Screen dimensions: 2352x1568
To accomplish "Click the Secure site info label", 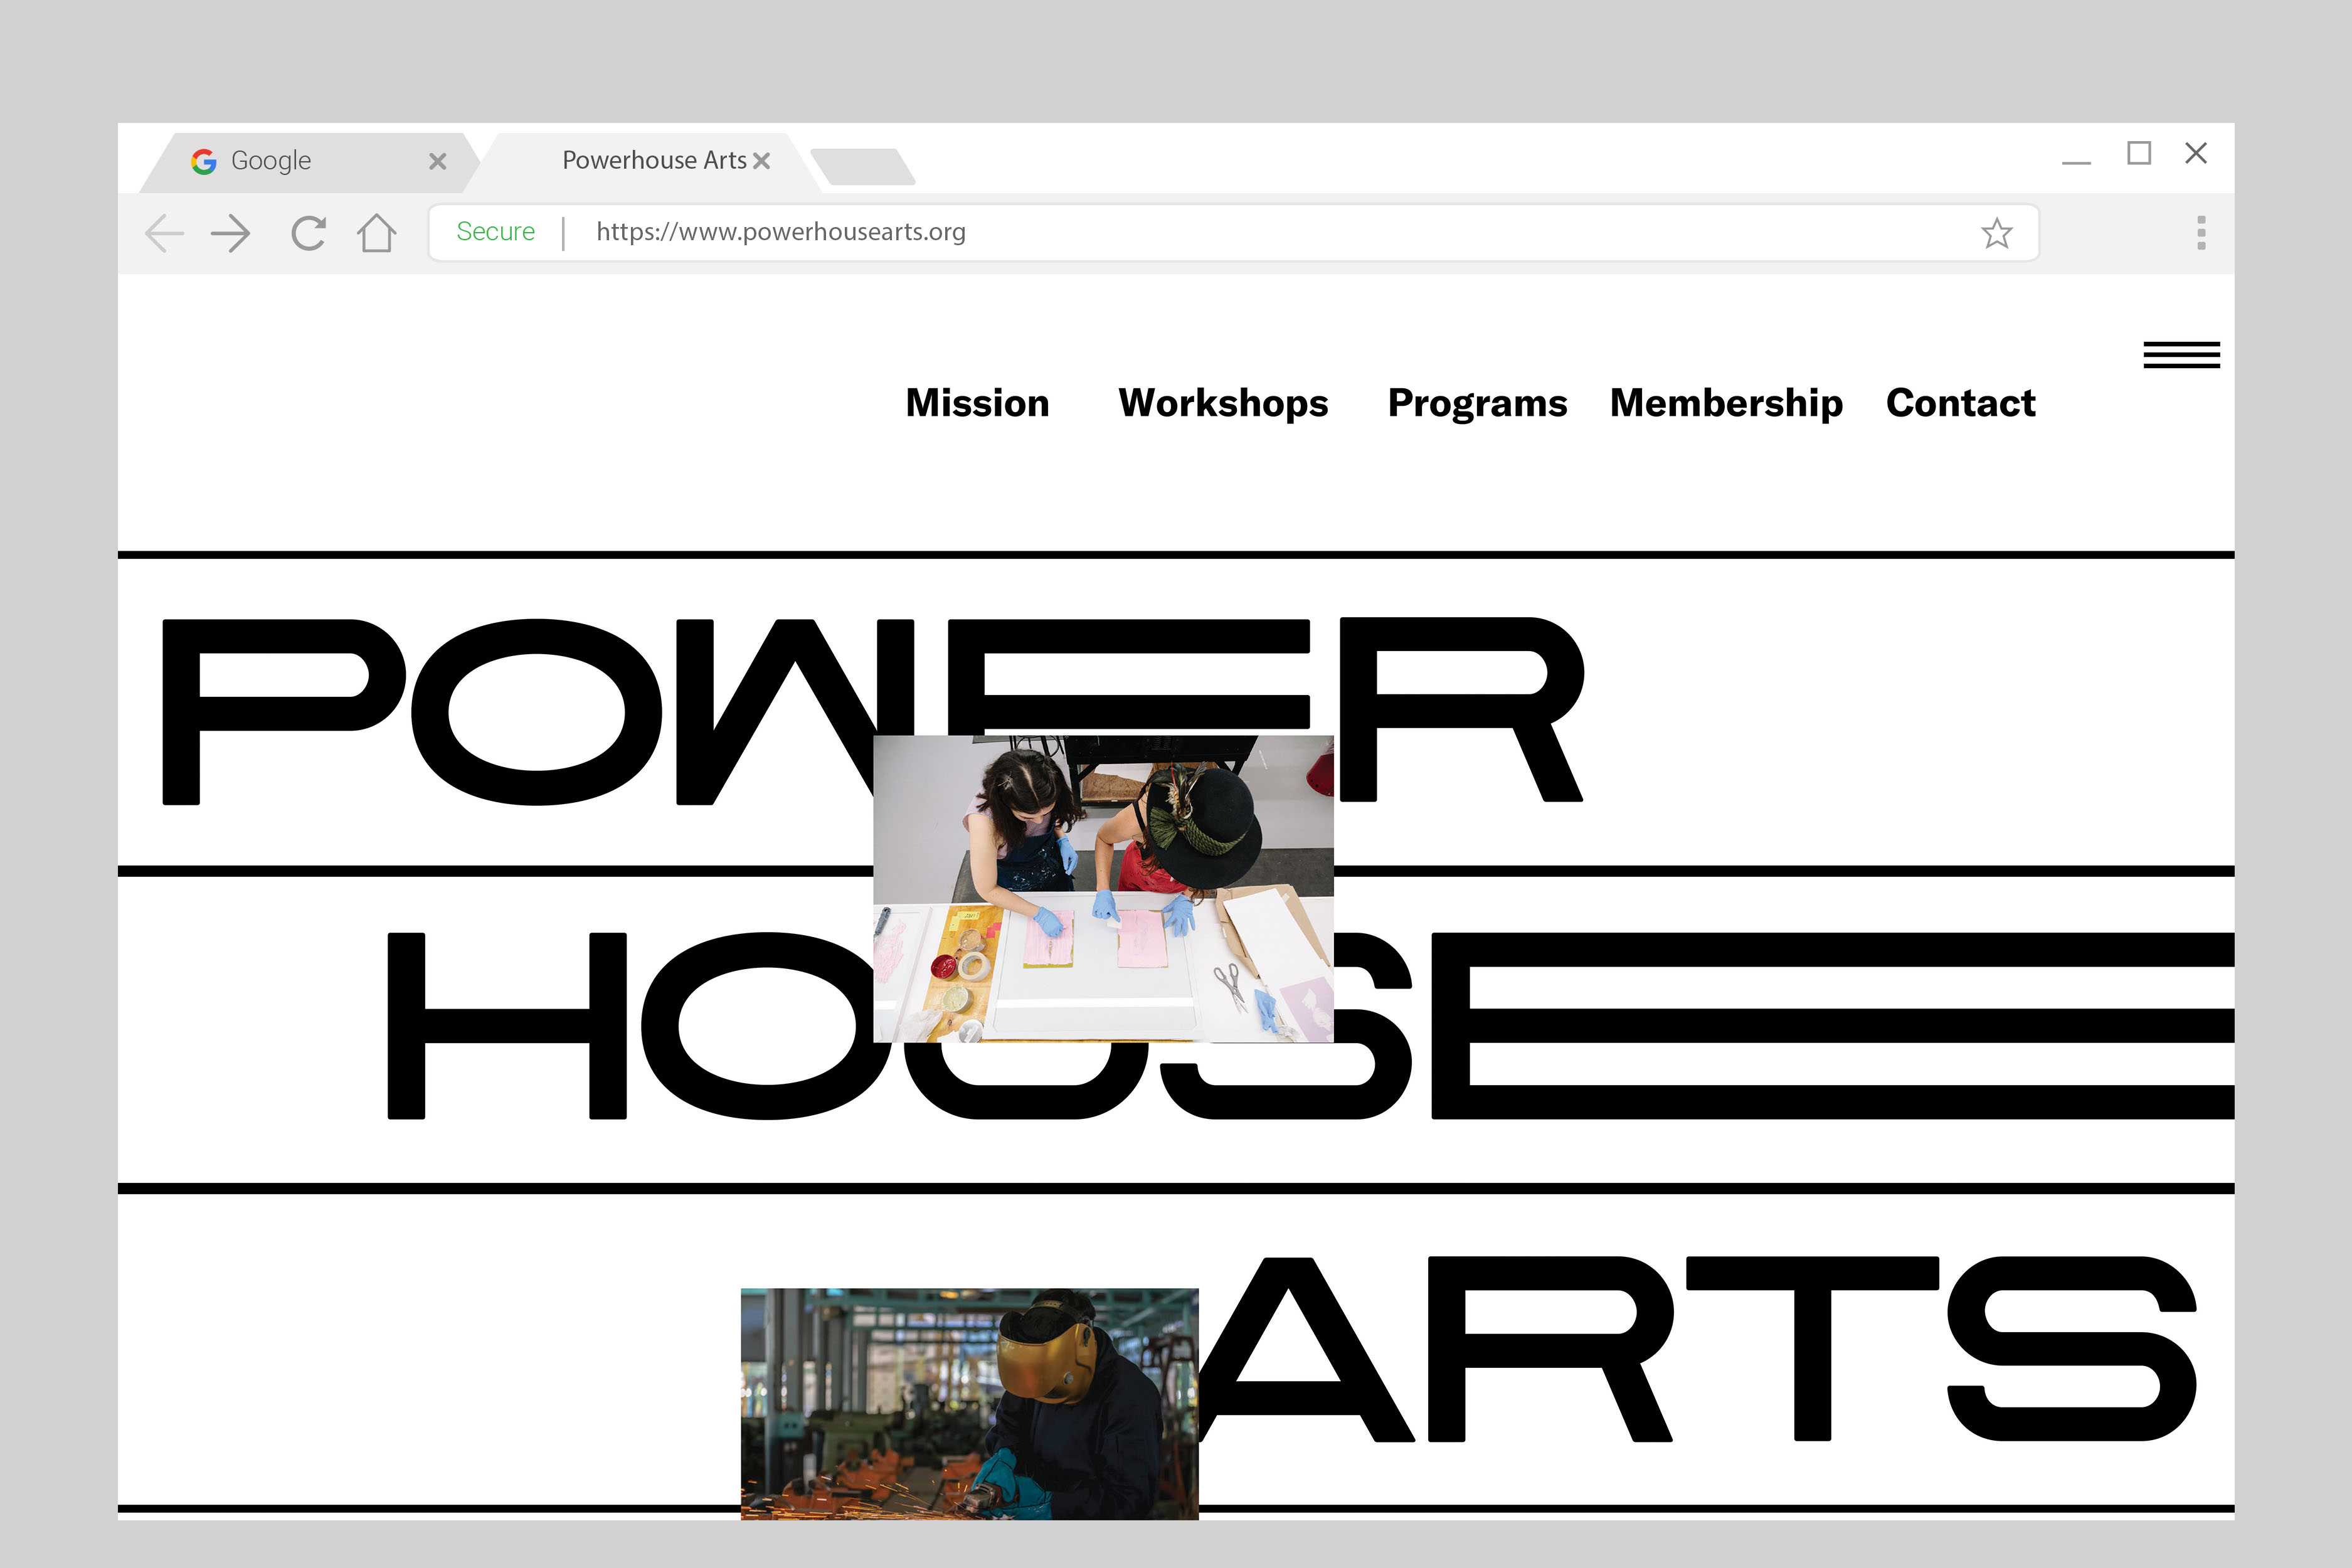I will 495,232.
